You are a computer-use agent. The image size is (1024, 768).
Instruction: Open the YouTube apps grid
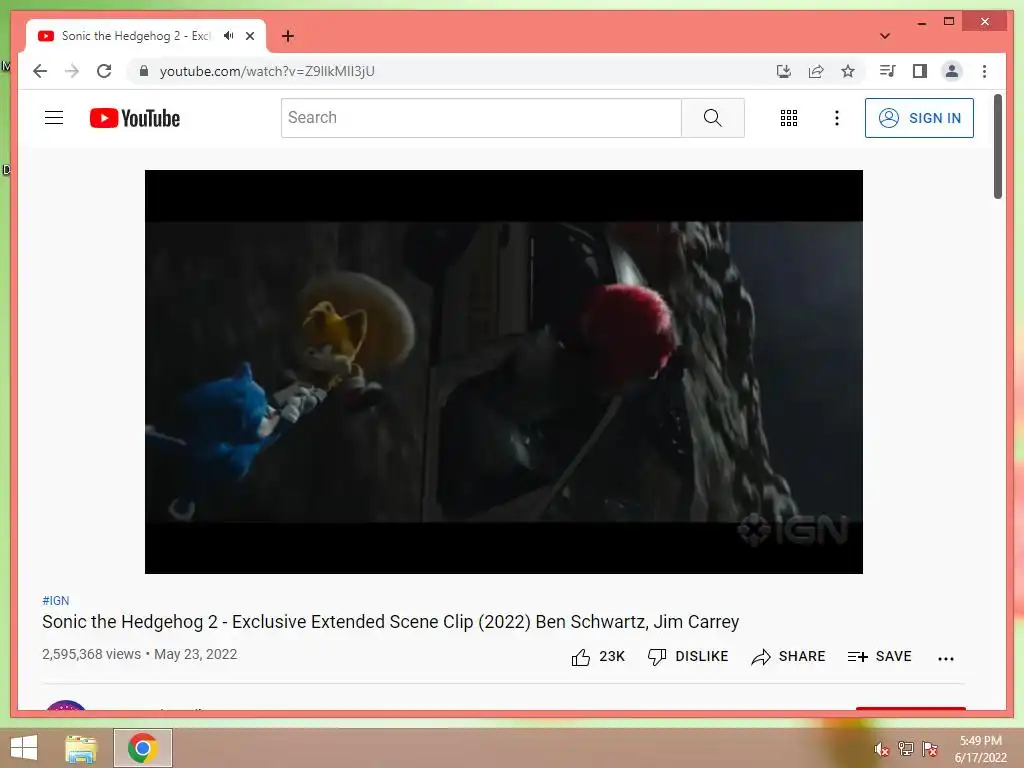point(788,118)
